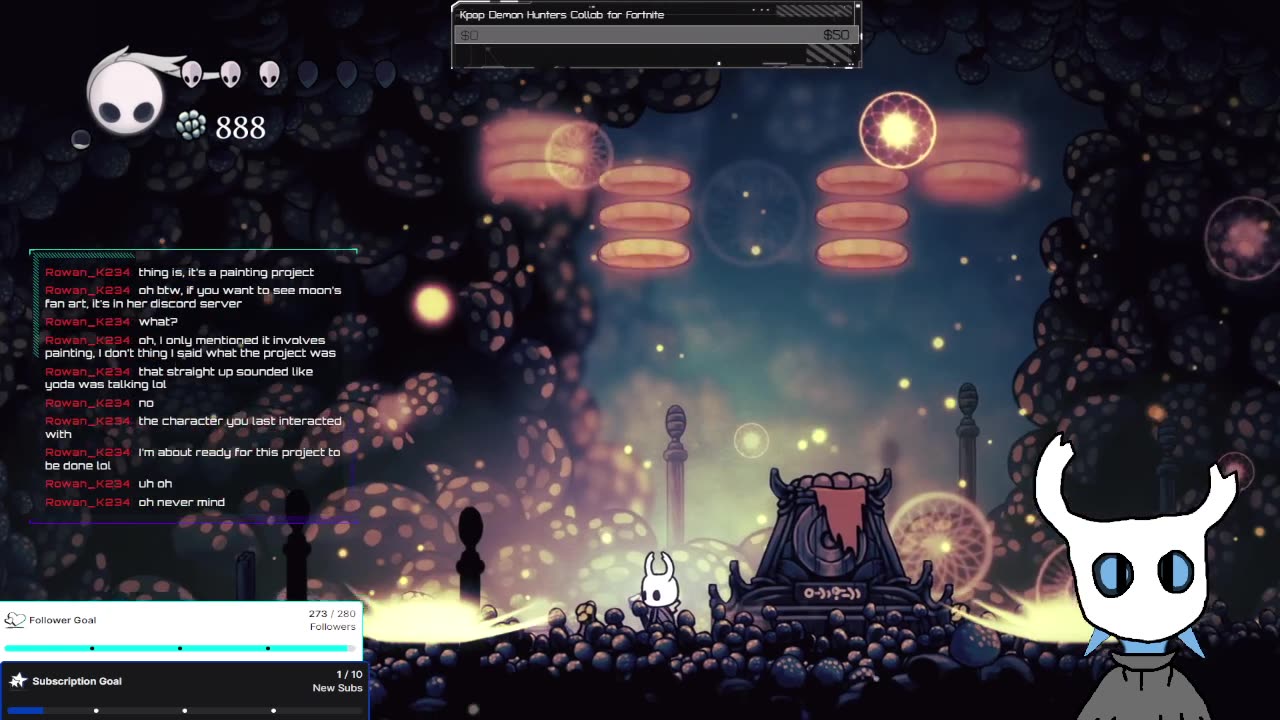The width and height of the screenshot is (1280, 720).
Task: Click chat message 'thing is, it's a painting project'
Action: tap(180, 272)
